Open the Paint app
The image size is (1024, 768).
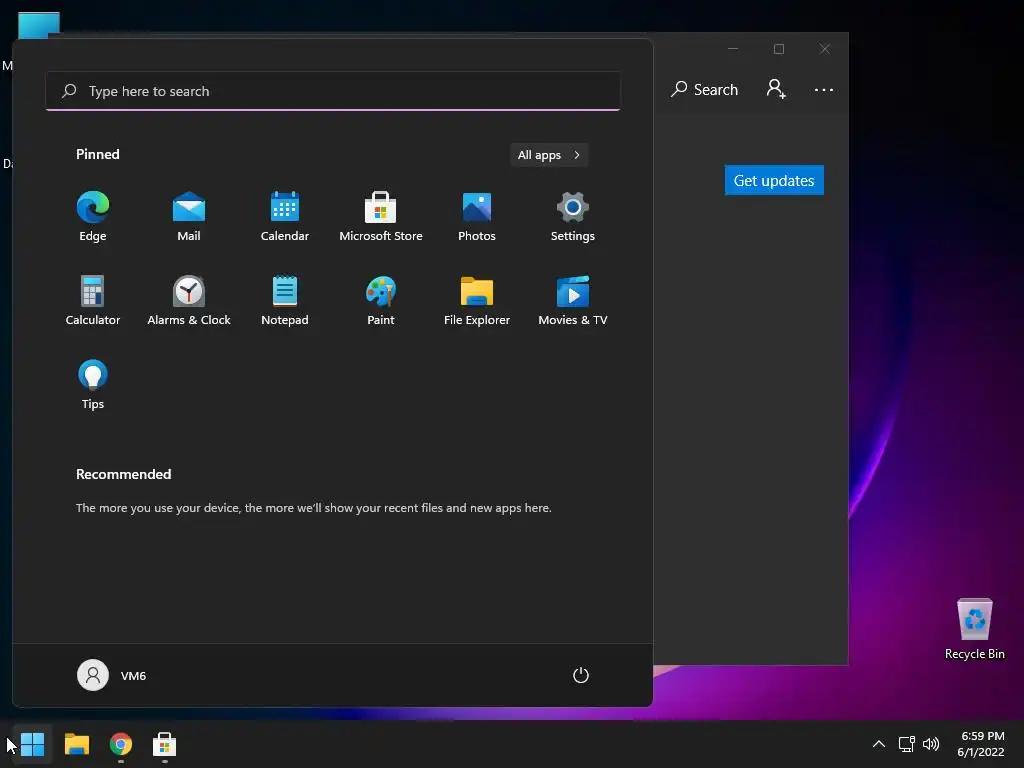(x=381, y=301)
